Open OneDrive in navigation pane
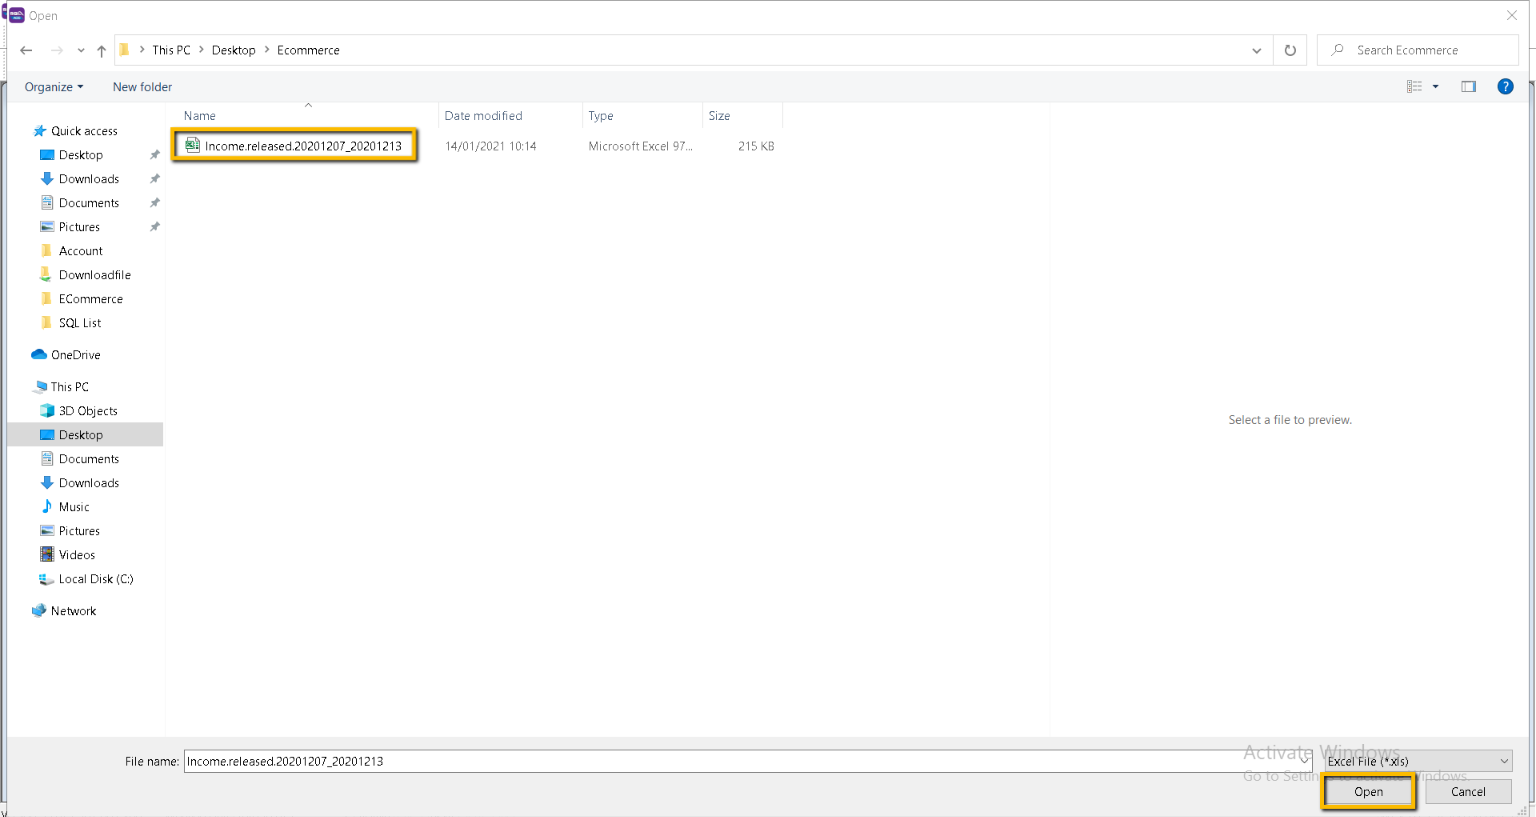This screenshot has width=1536, height=817. [75, 355]
